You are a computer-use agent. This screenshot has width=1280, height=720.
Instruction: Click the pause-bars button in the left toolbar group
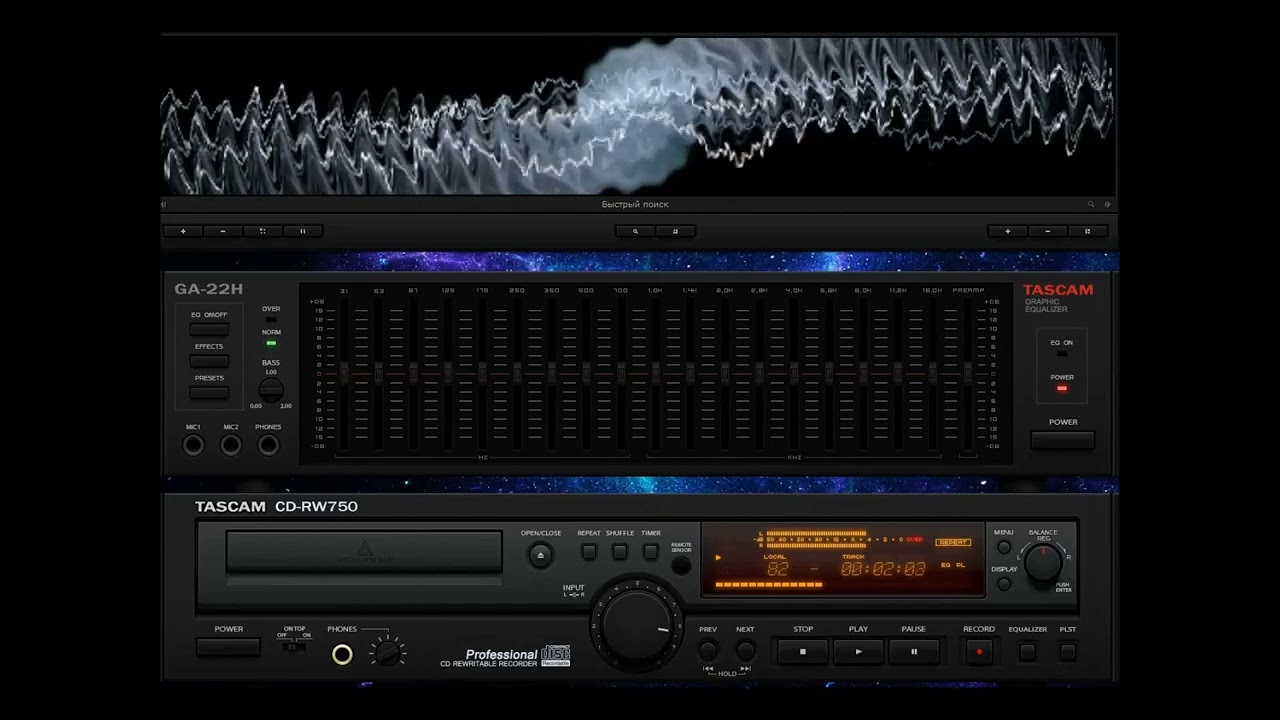tap(303, 231)
